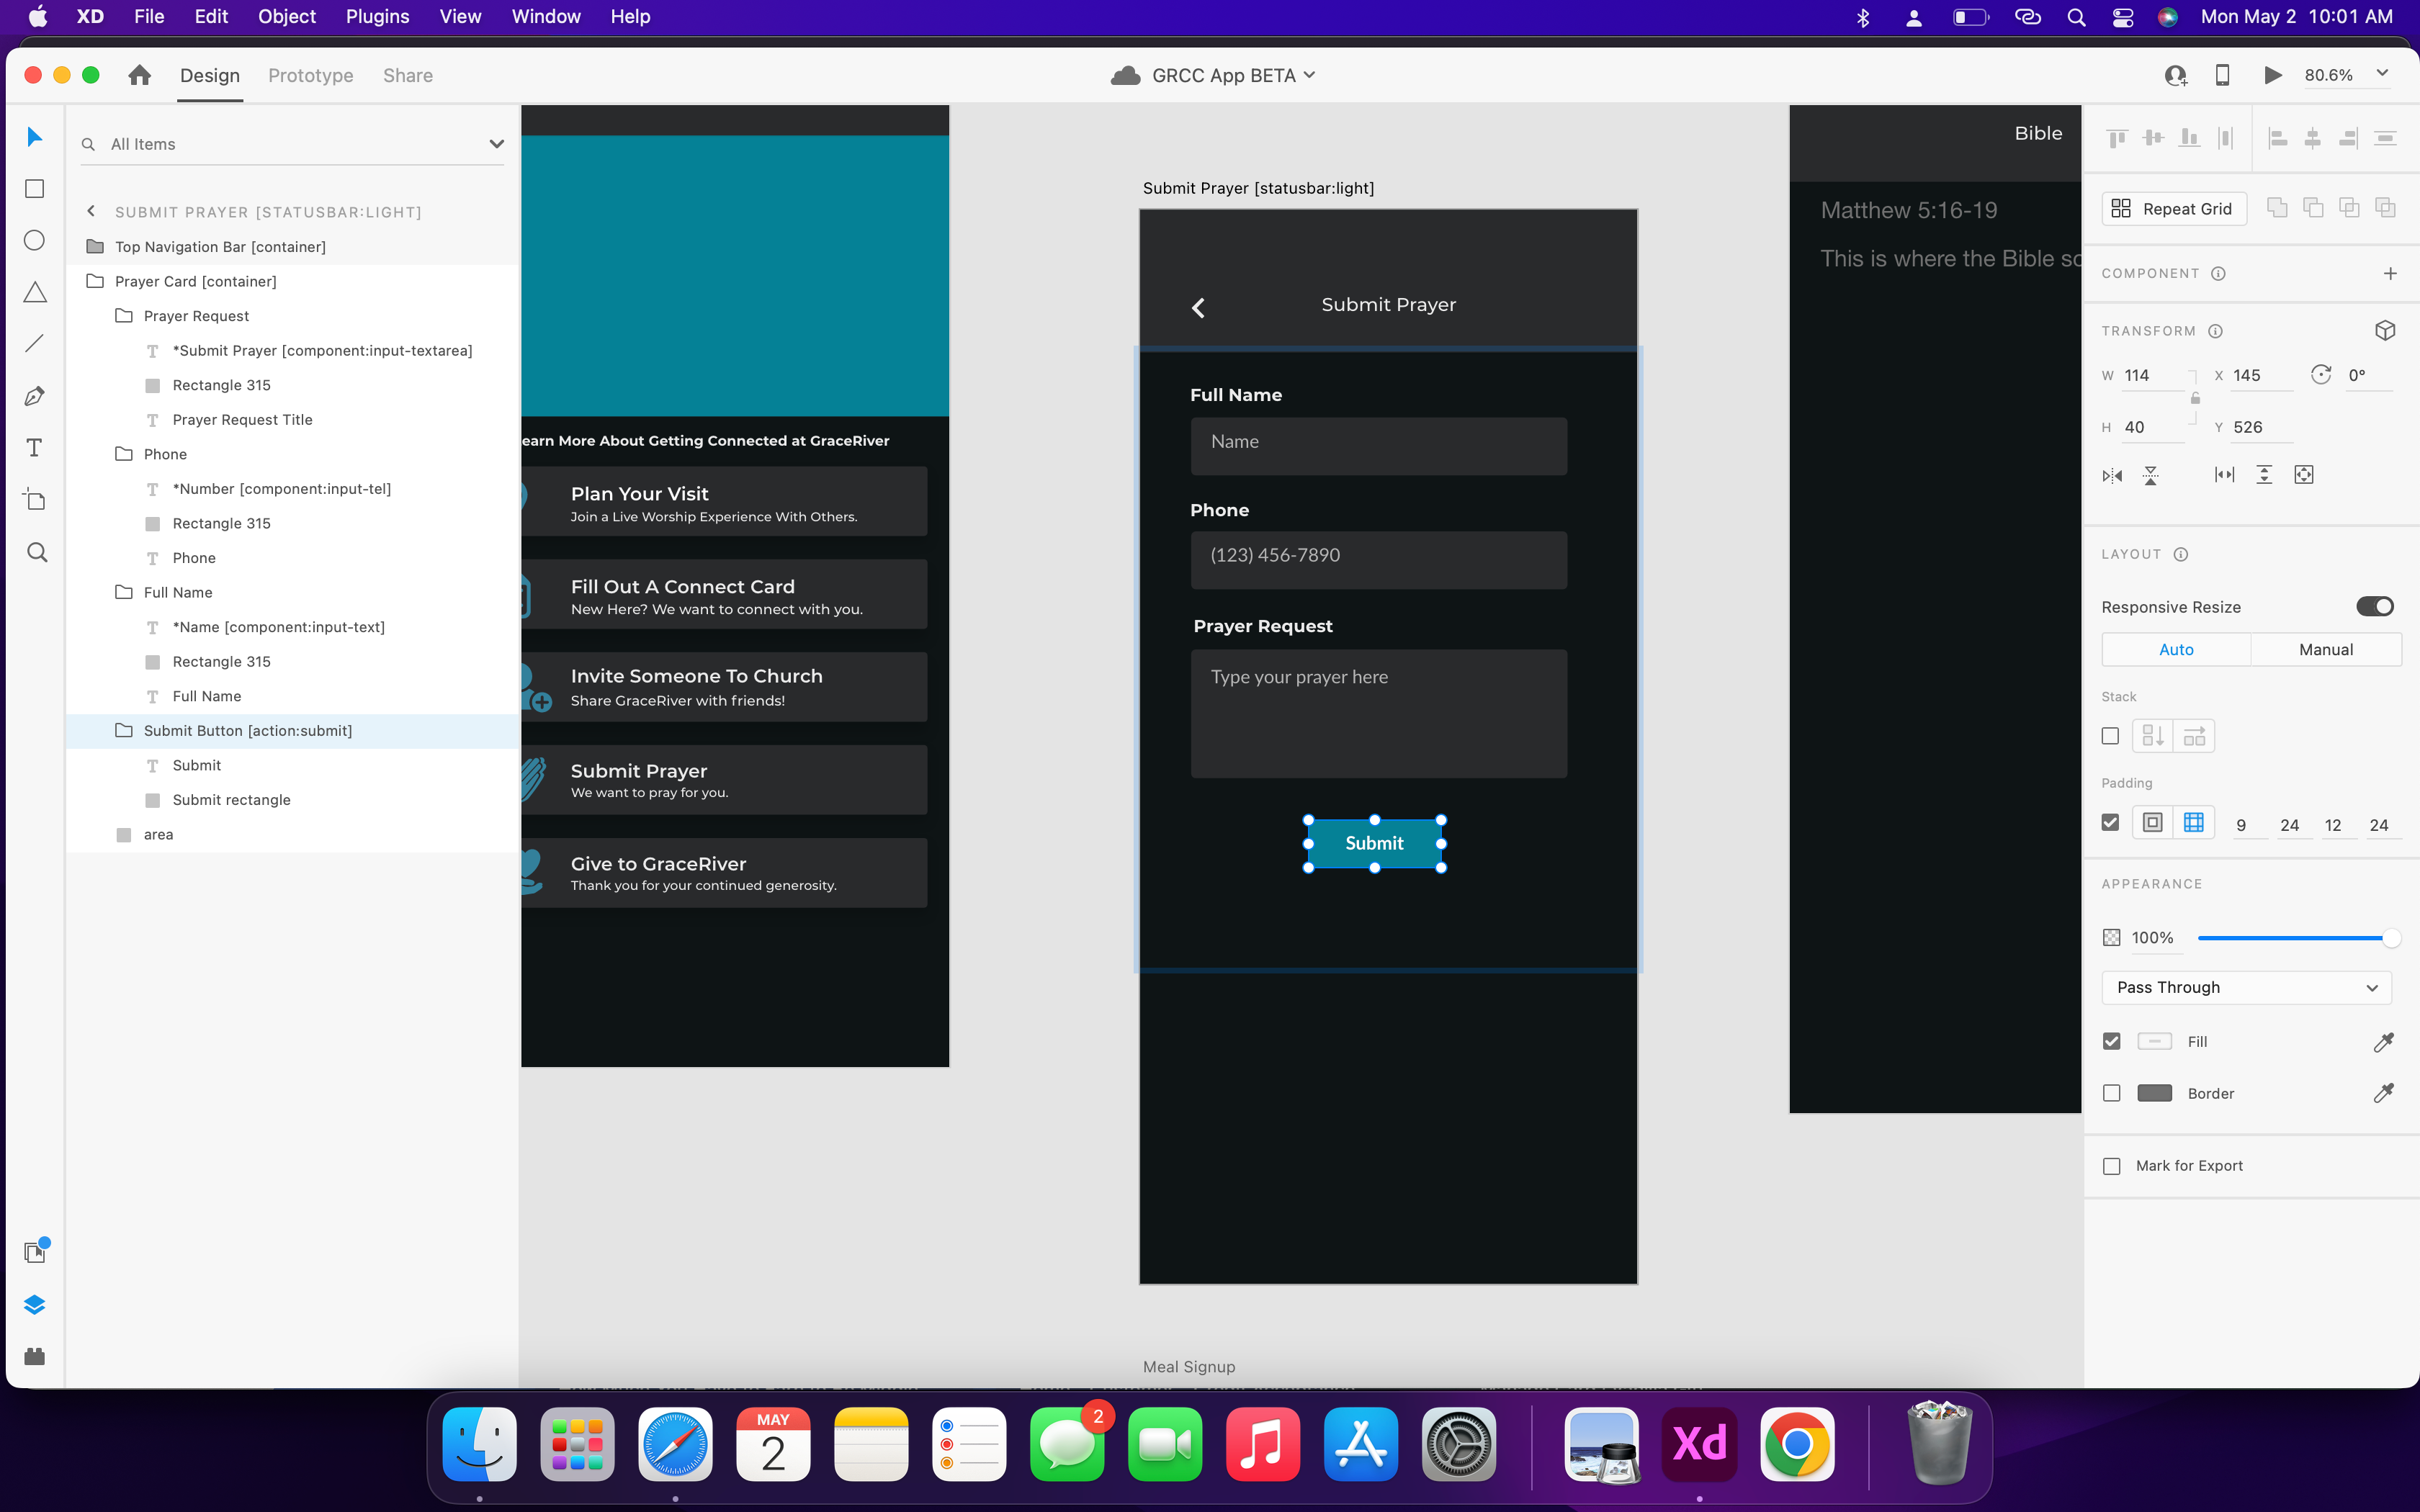Select the Zoom tool
The image size is (2420, 1512).
37,552
